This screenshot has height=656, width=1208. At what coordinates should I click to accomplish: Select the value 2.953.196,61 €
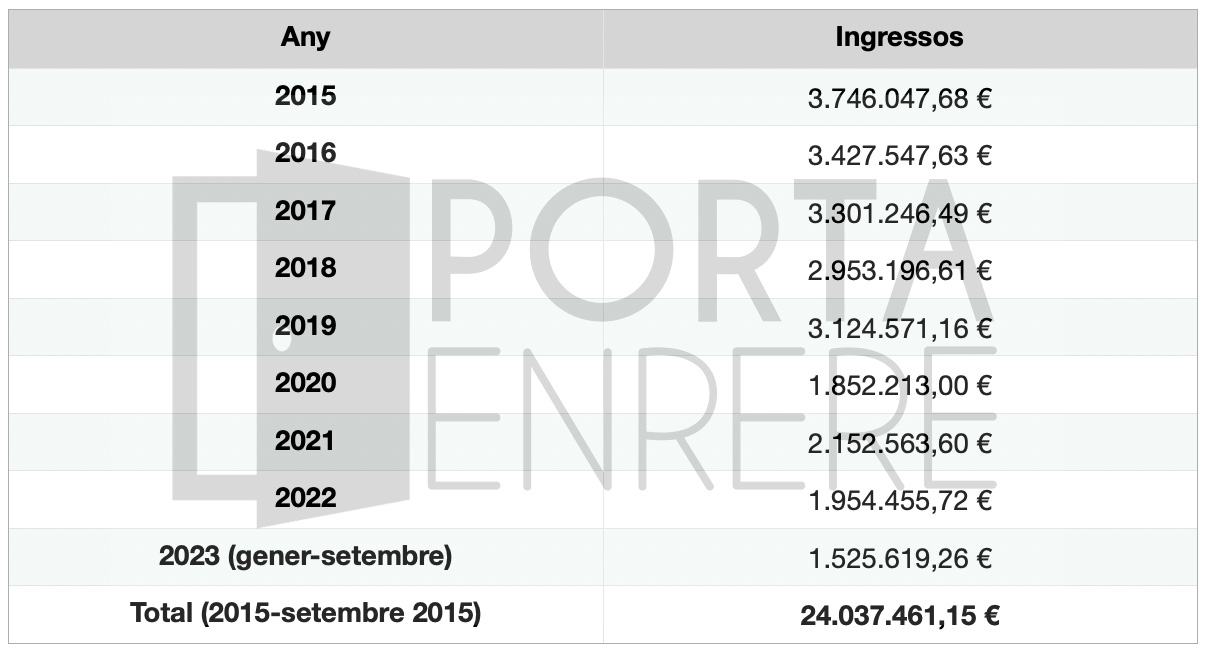(899, 271)
